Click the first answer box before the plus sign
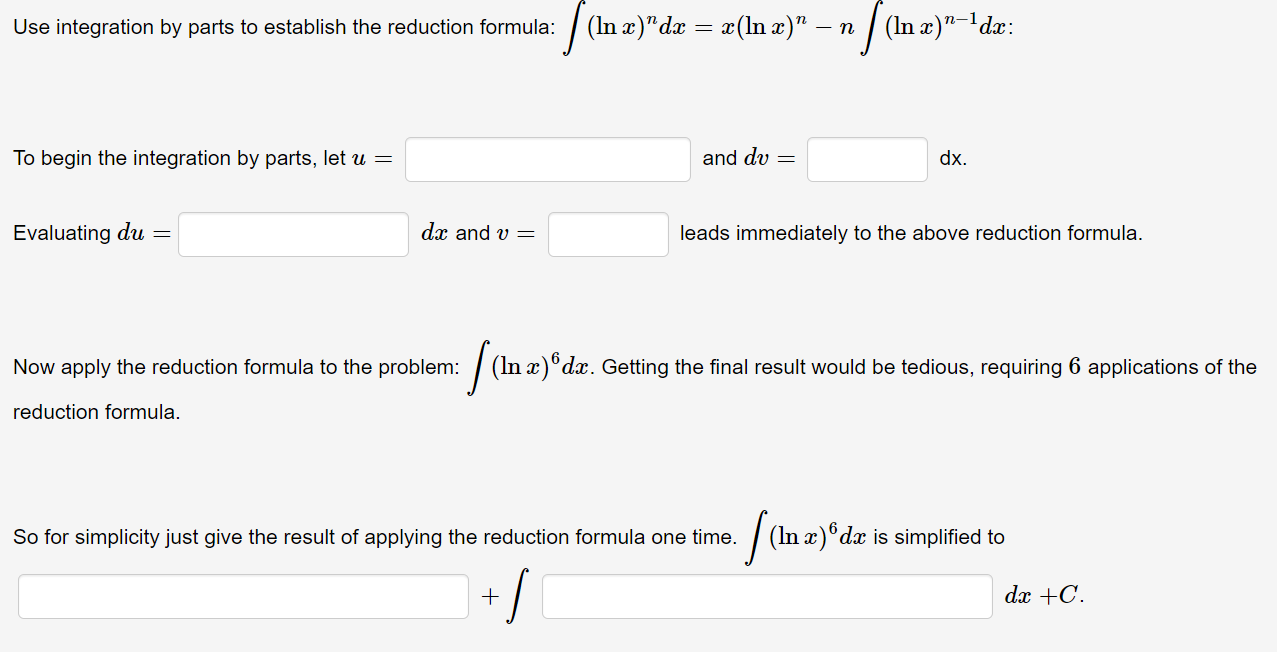 (x=243, y=595)
